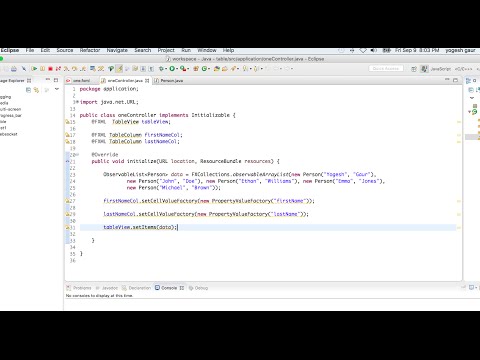Click the red Terminate stop icon
The width and height of the screenshot is (480, 360).
coord(50,69)
